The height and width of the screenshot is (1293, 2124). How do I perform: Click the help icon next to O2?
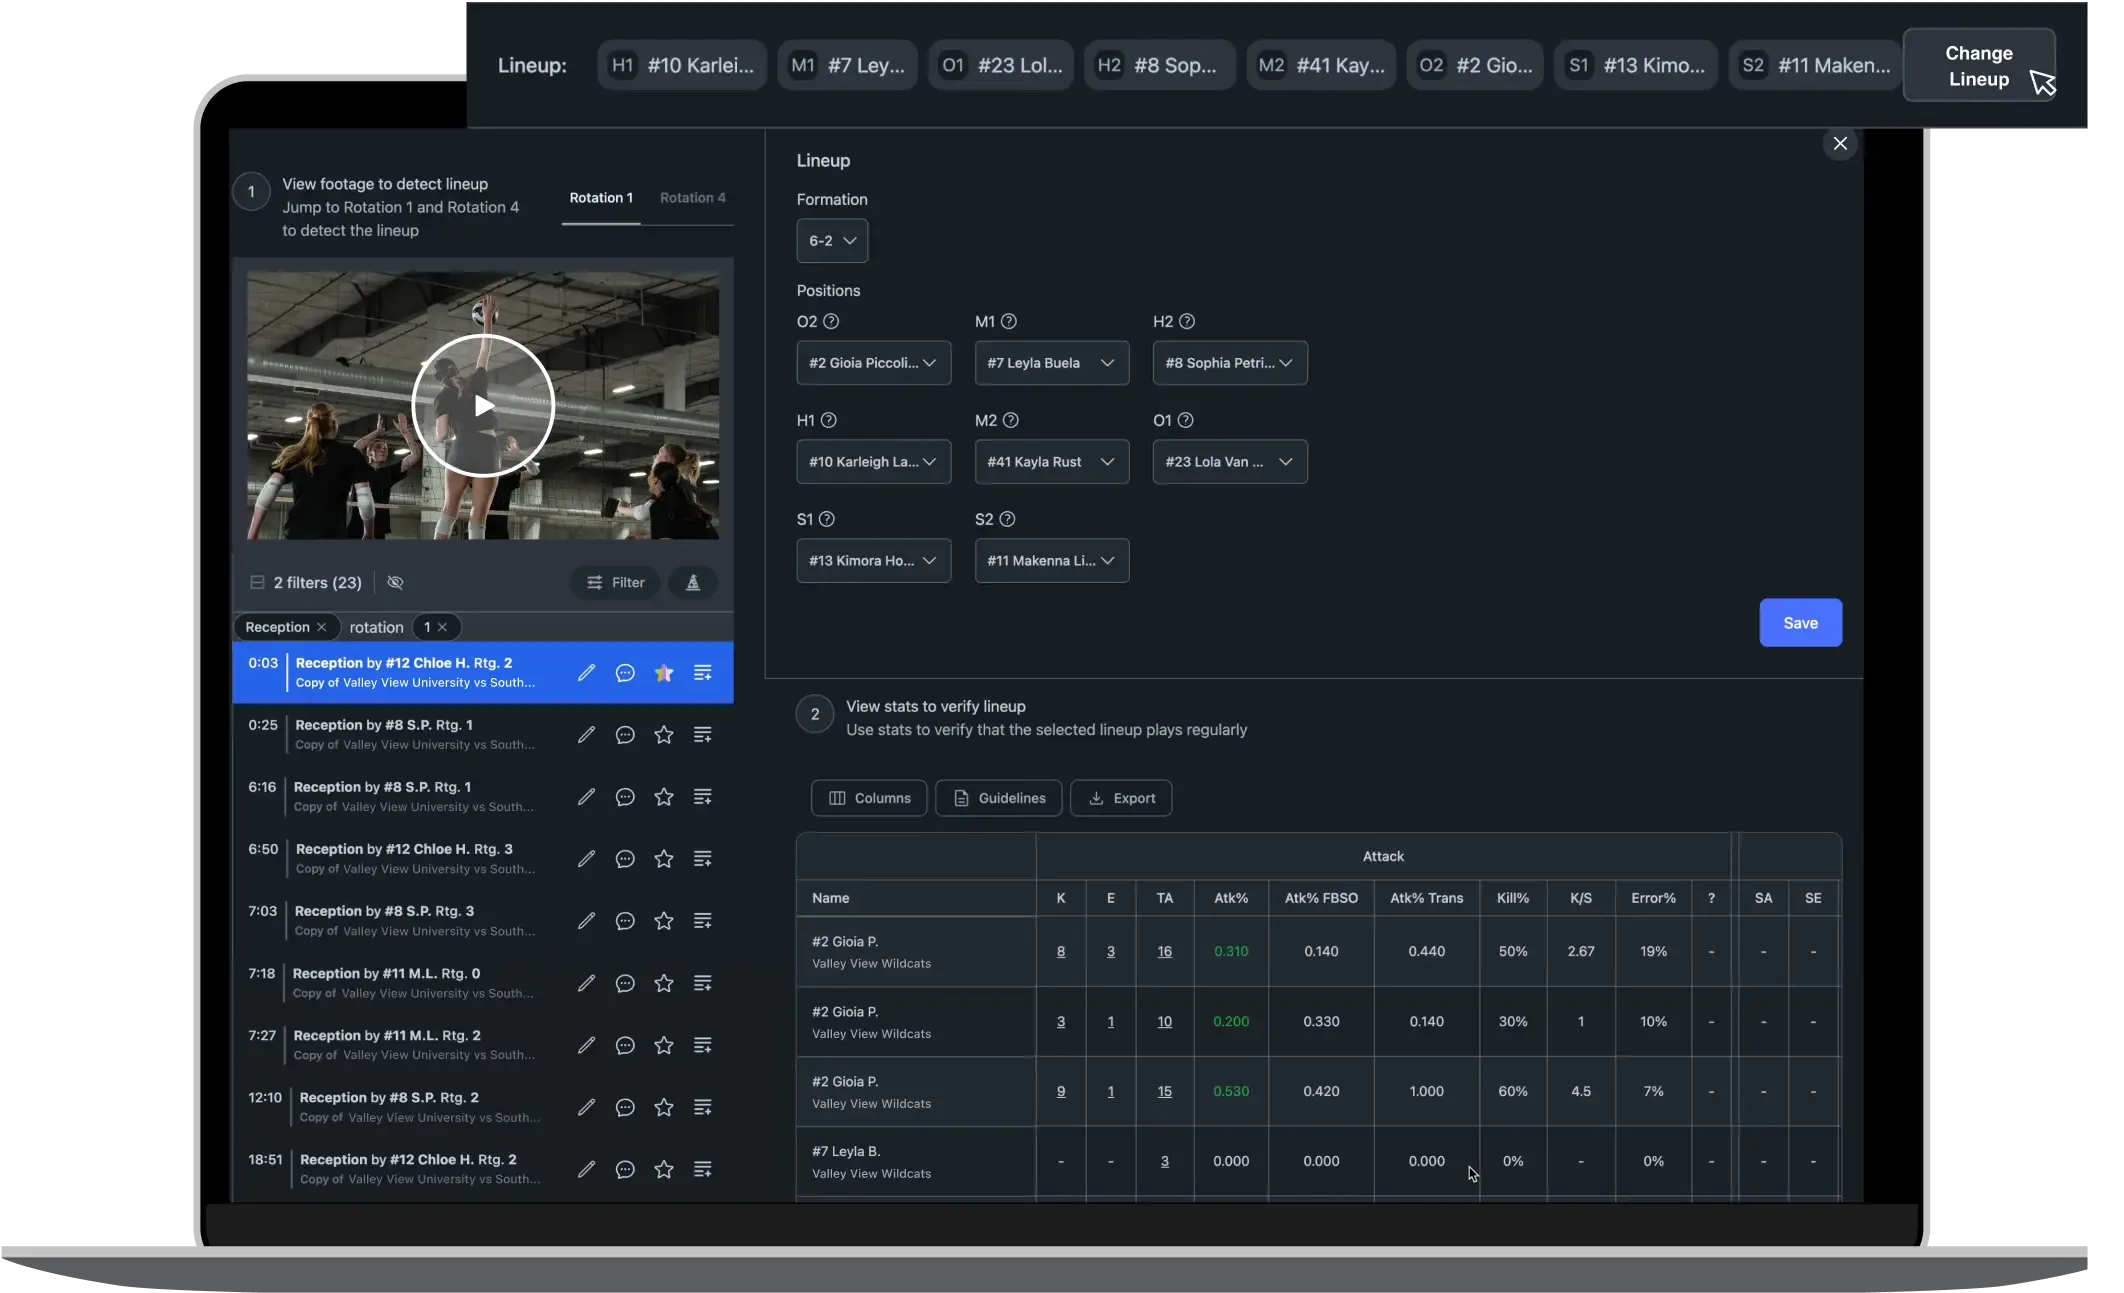(831, 321)
